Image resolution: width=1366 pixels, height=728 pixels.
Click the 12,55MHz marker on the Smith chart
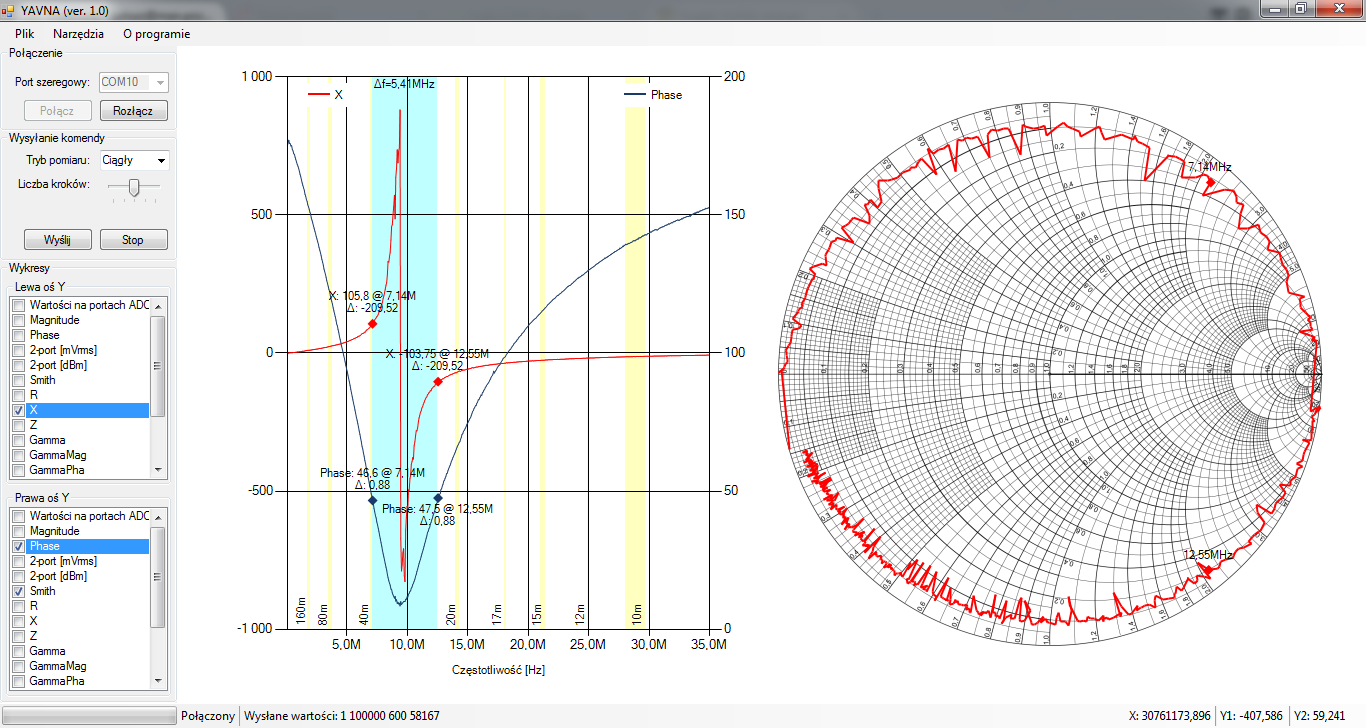pos(1207,569)
